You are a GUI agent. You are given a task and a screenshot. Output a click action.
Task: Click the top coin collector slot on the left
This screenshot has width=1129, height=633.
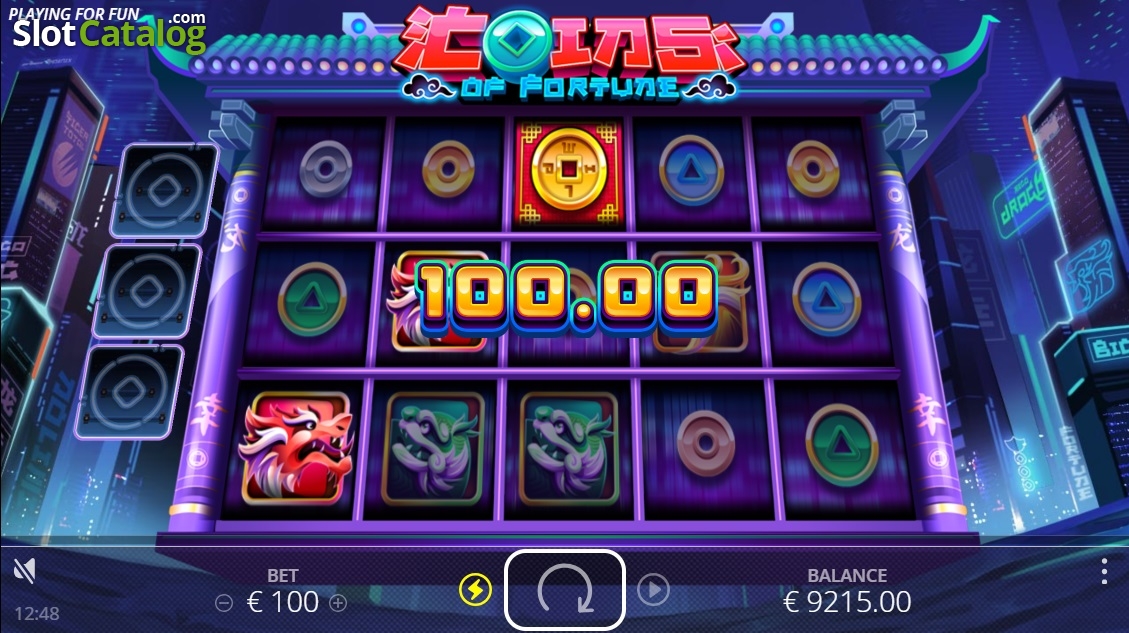164,191
